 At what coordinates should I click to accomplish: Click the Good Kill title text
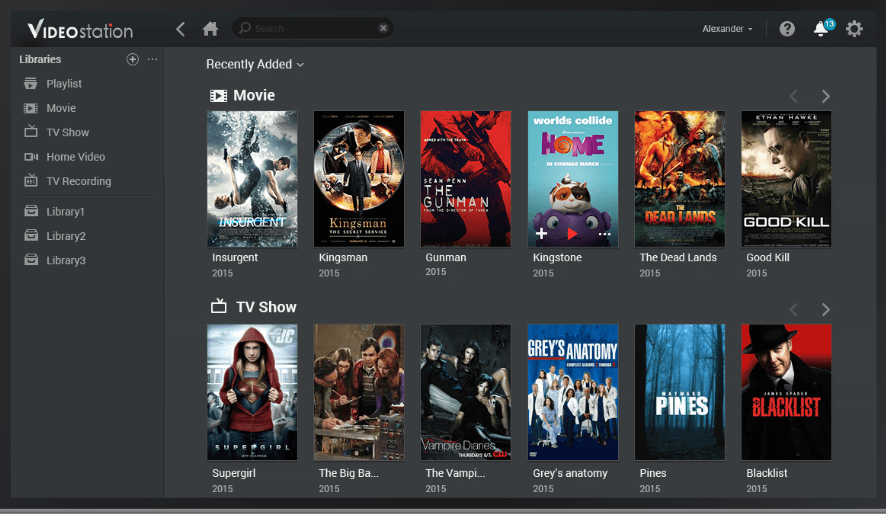click(768, 258)
